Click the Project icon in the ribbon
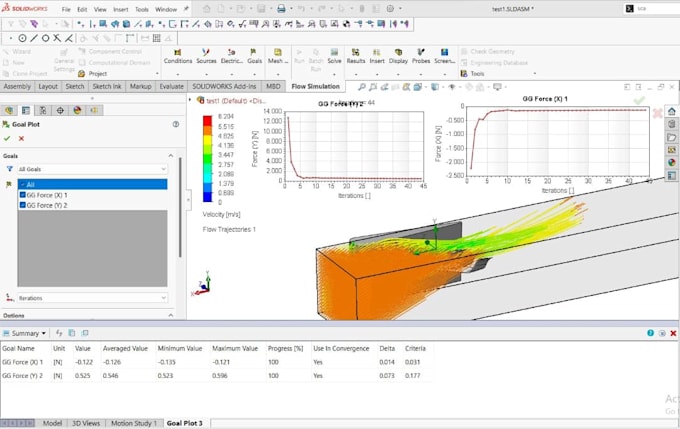 point(81,74)
